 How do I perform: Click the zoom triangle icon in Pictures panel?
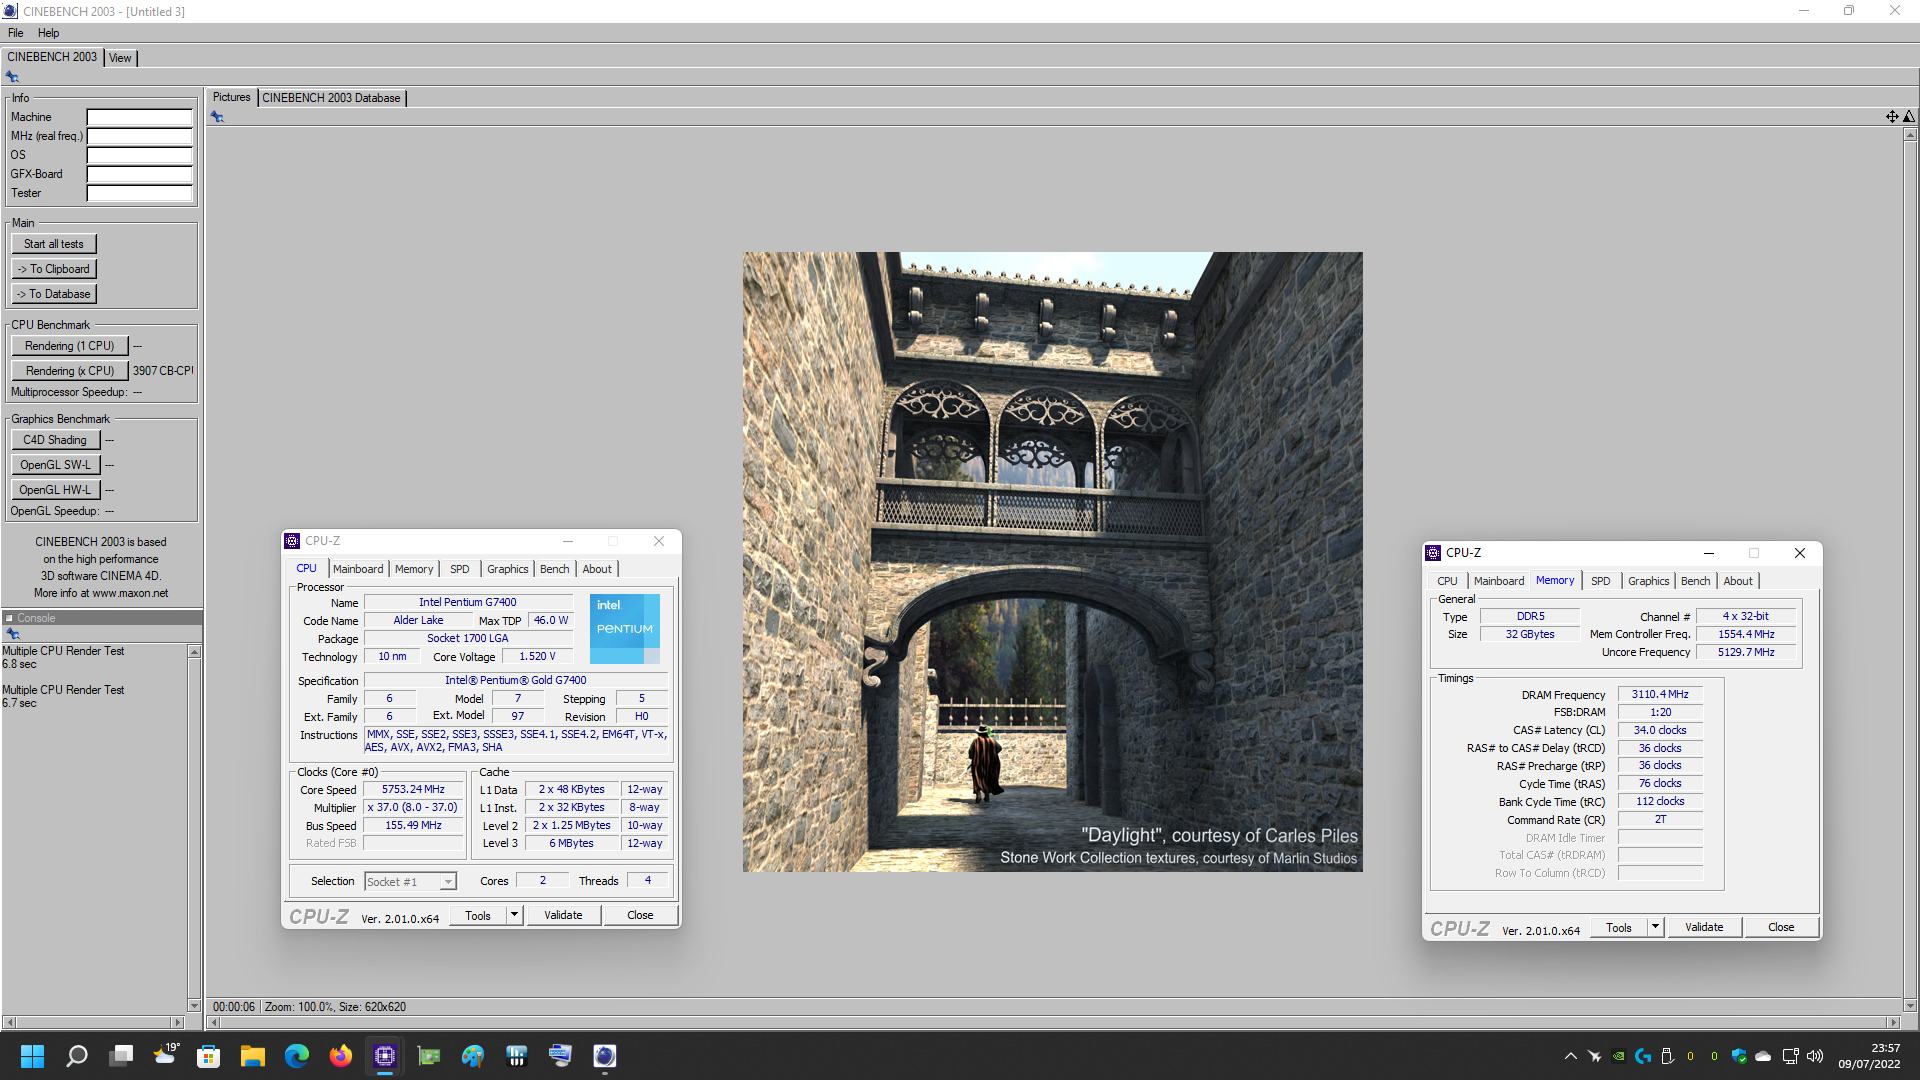coord(1909,117)
